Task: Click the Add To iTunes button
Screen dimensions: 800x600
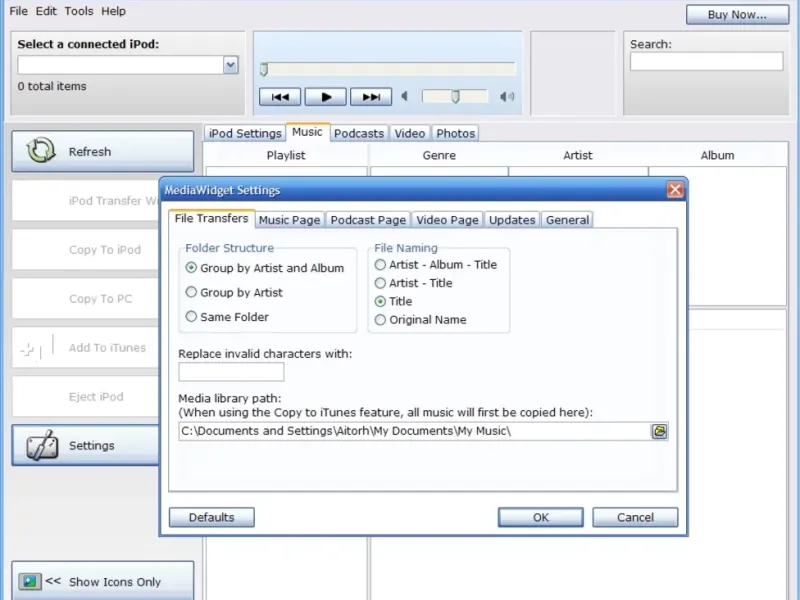Action: pos(86,347)
